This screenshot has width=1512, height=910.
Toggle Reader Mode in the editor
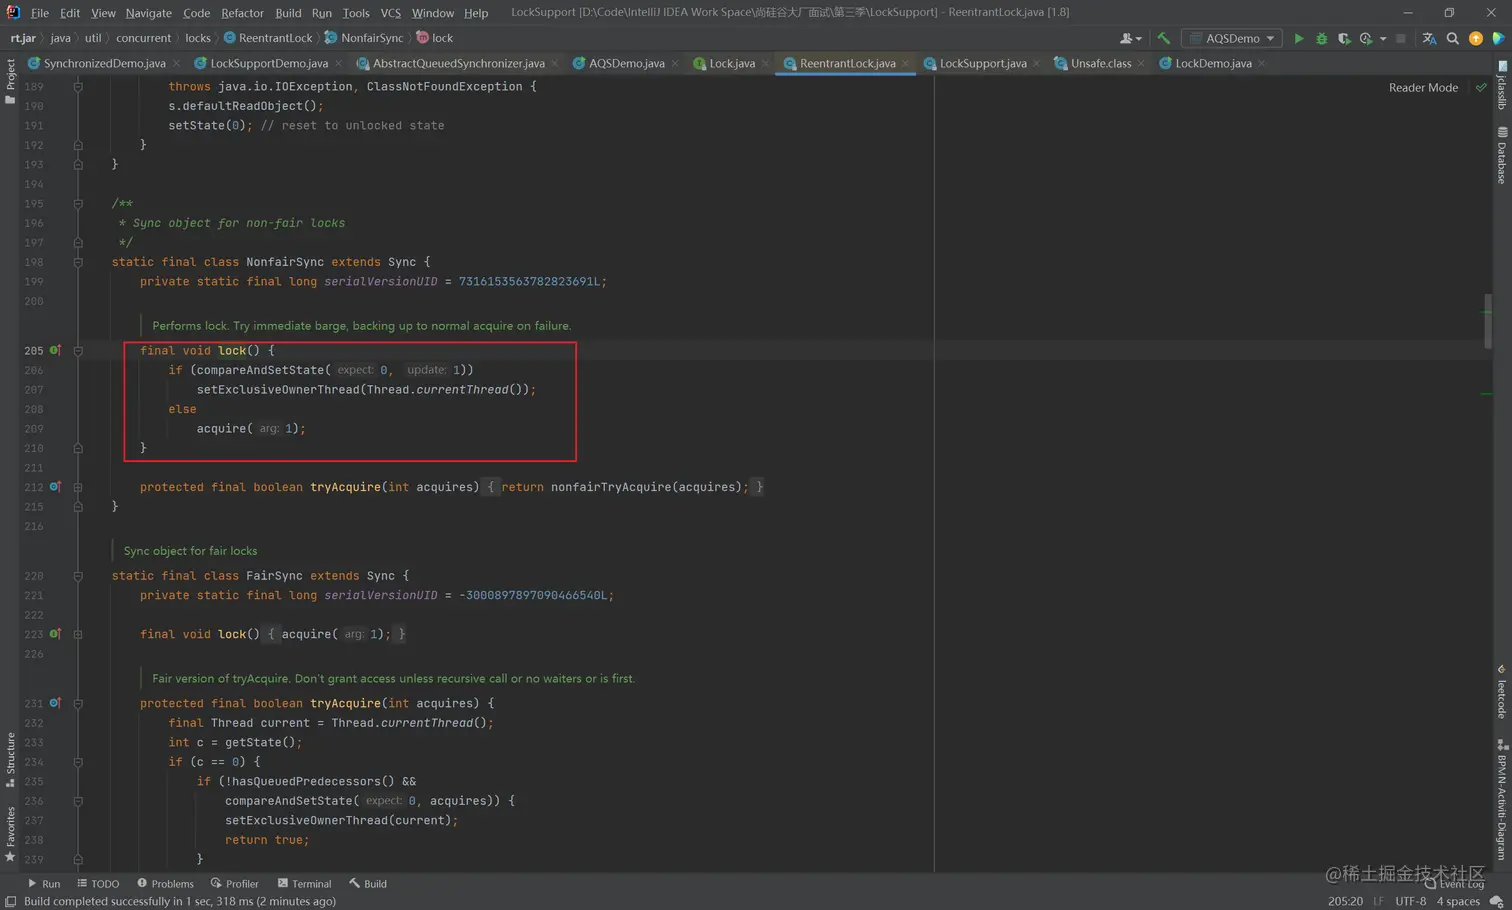tap(1423, 88)
